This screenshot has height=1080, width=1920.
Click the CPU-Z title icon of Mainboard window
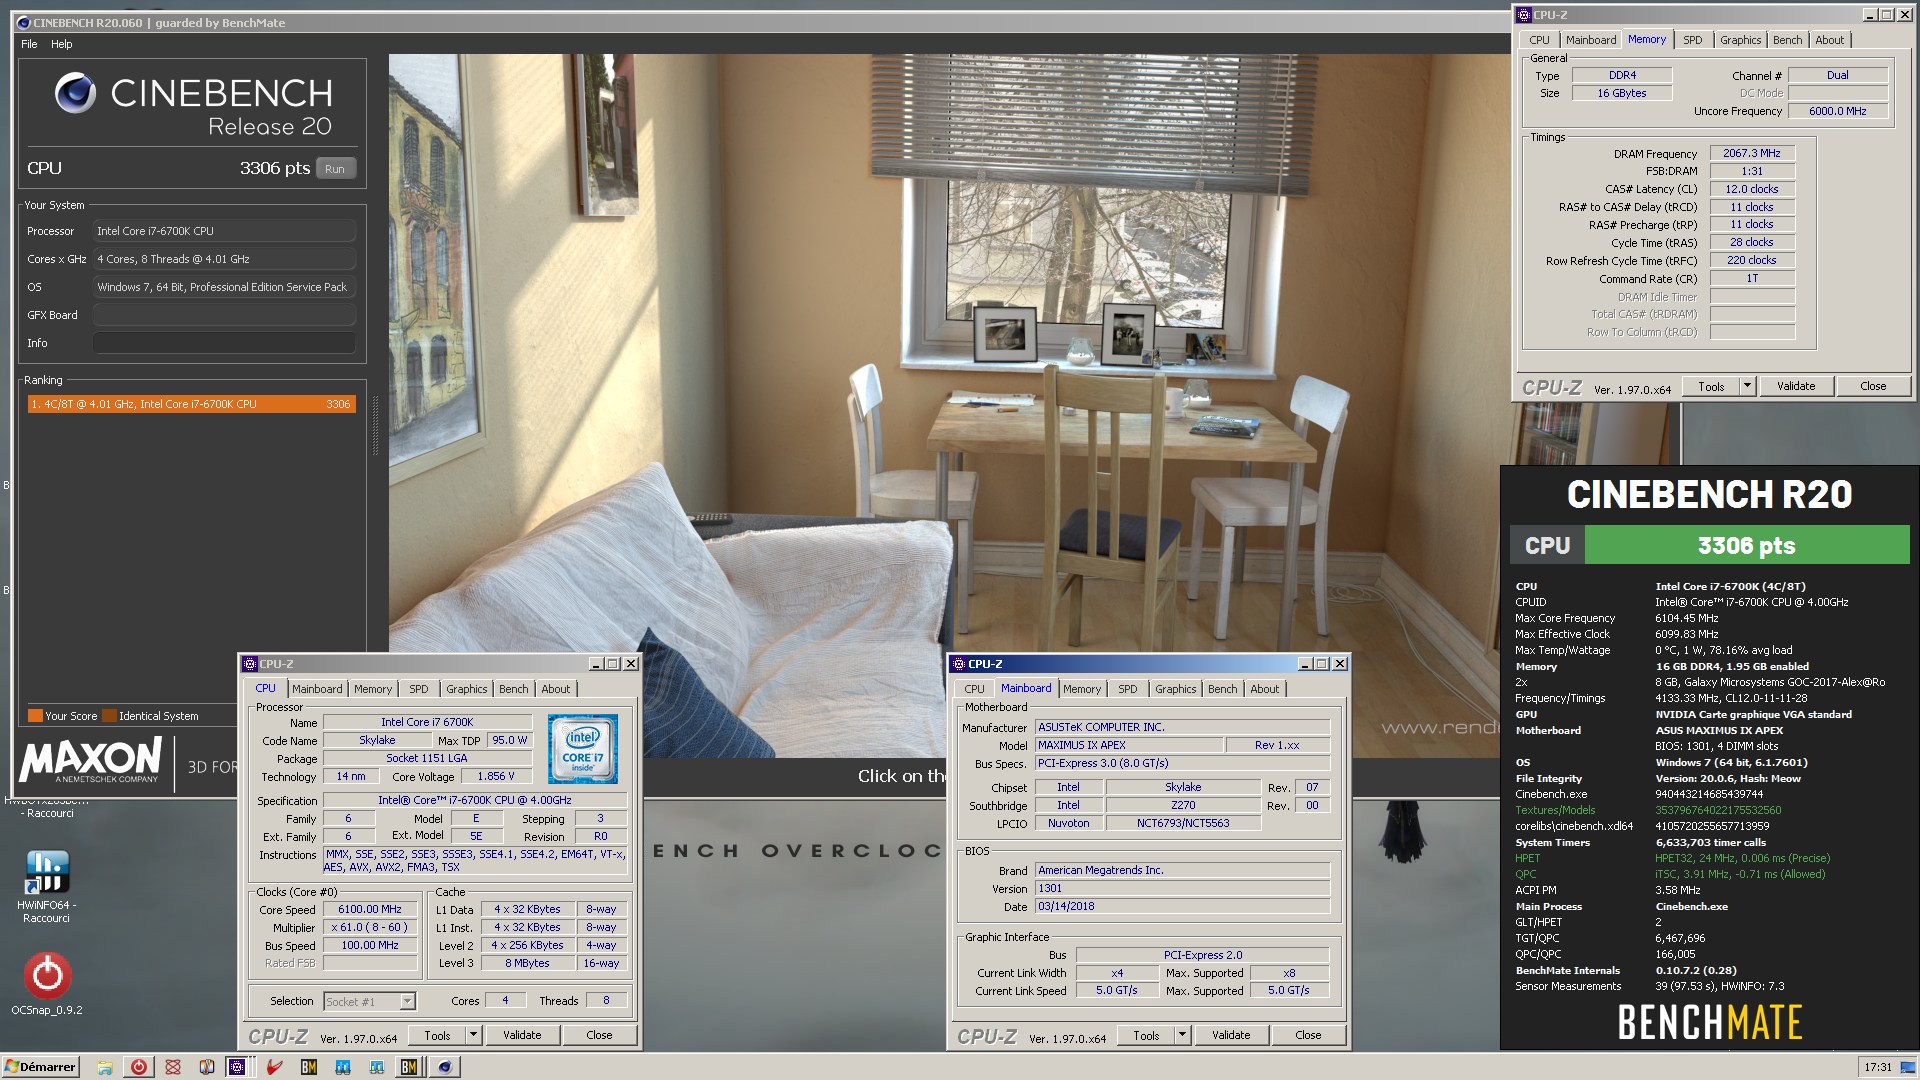coord(958,664)
